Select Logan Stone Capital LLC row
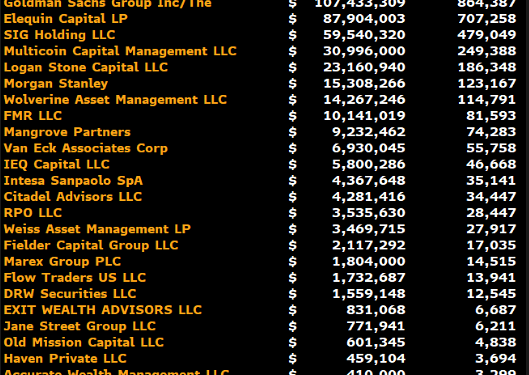Image resolution: width=529 pixels, height=375 pixels. click(x=86, y=67)
